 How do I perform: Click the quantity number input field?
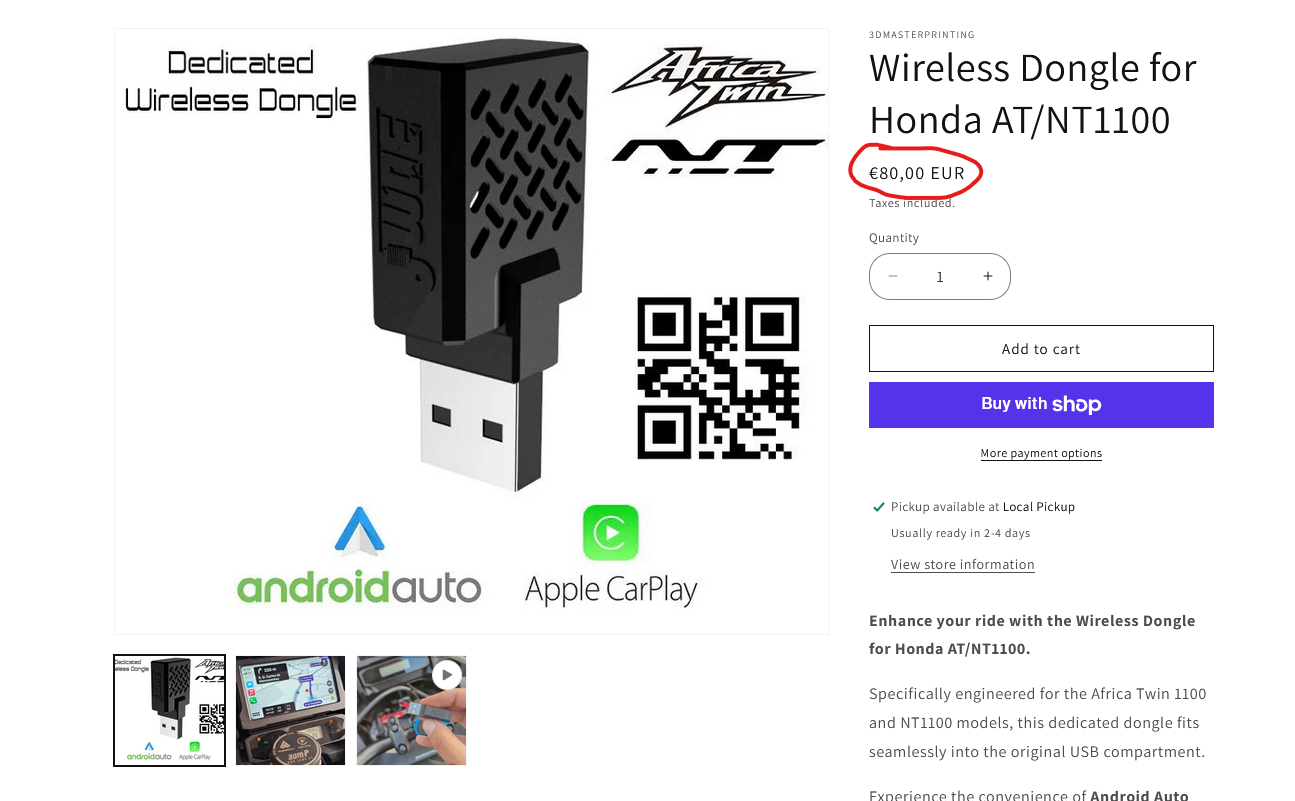940,277
